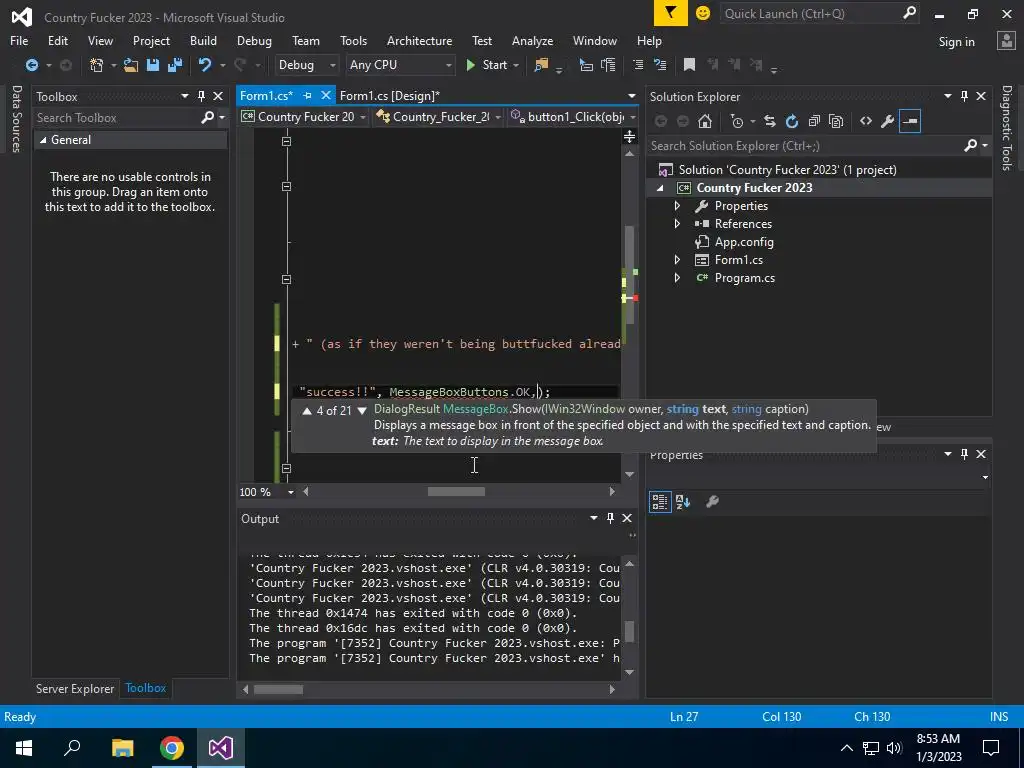Open the Analyze menu

tap(532, 40)
